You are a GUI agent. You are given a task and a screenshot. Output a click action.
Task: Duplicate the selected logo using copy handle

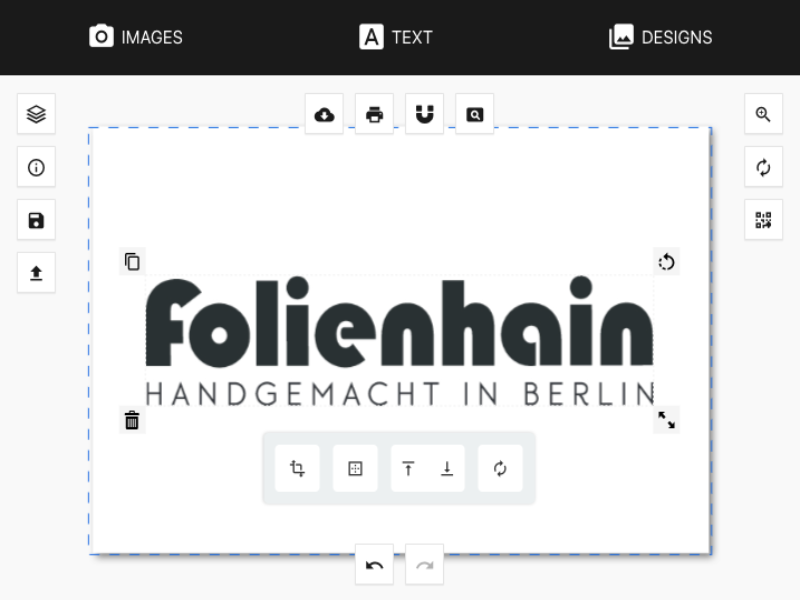(x=132, y=262)
